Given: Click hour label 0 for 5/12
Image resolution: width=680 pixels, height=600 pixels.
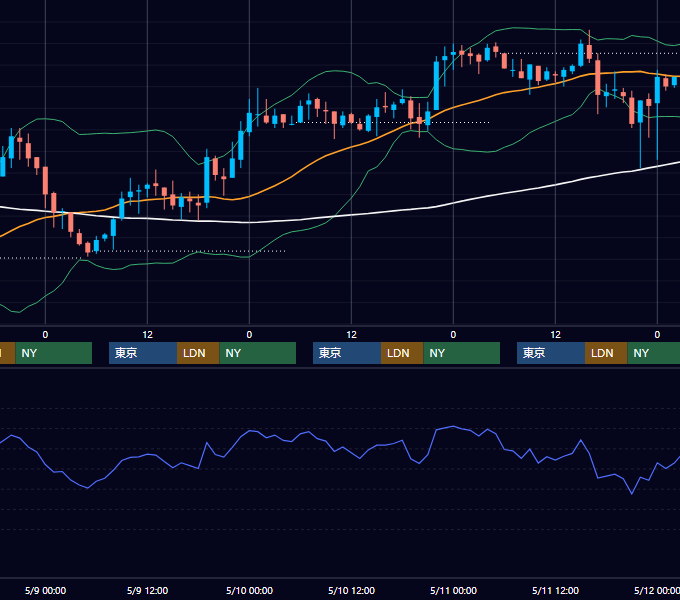Looking at the screenshot, I should (657, 335).
